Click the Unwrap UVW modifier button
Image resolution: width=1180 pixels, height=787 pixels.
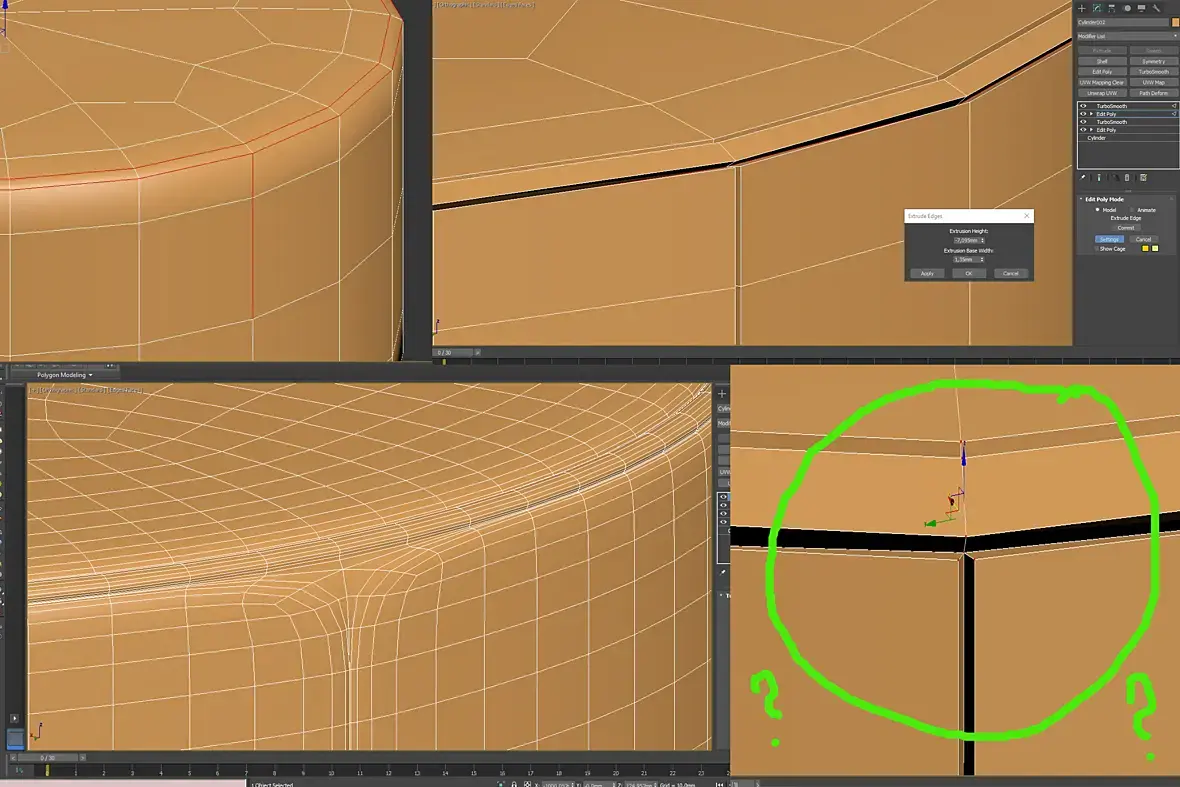tap(1102, 93)
